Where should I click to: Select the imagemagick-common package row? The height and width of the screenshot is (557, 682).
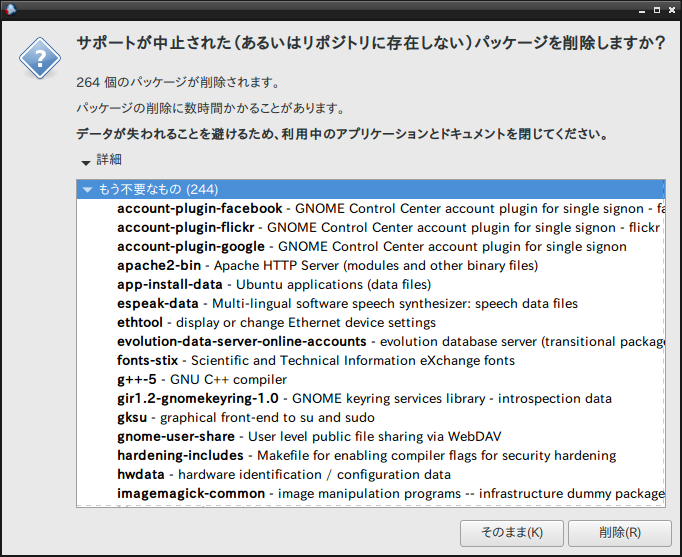(371, 494)
